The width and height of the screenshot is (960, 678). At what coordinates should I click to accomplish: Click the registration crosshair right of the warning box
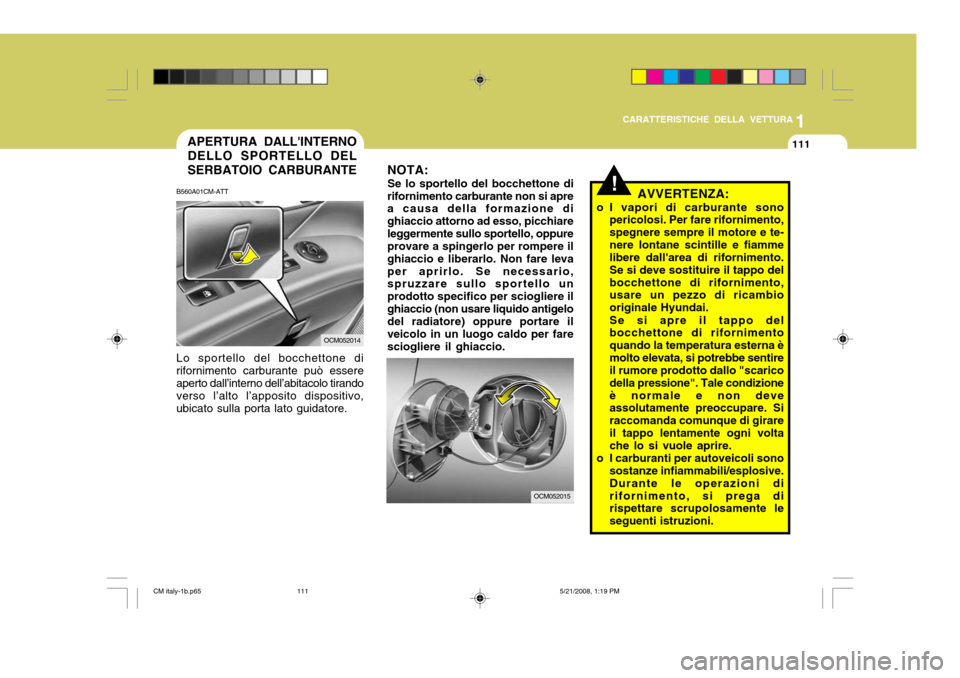pos(843,339)
